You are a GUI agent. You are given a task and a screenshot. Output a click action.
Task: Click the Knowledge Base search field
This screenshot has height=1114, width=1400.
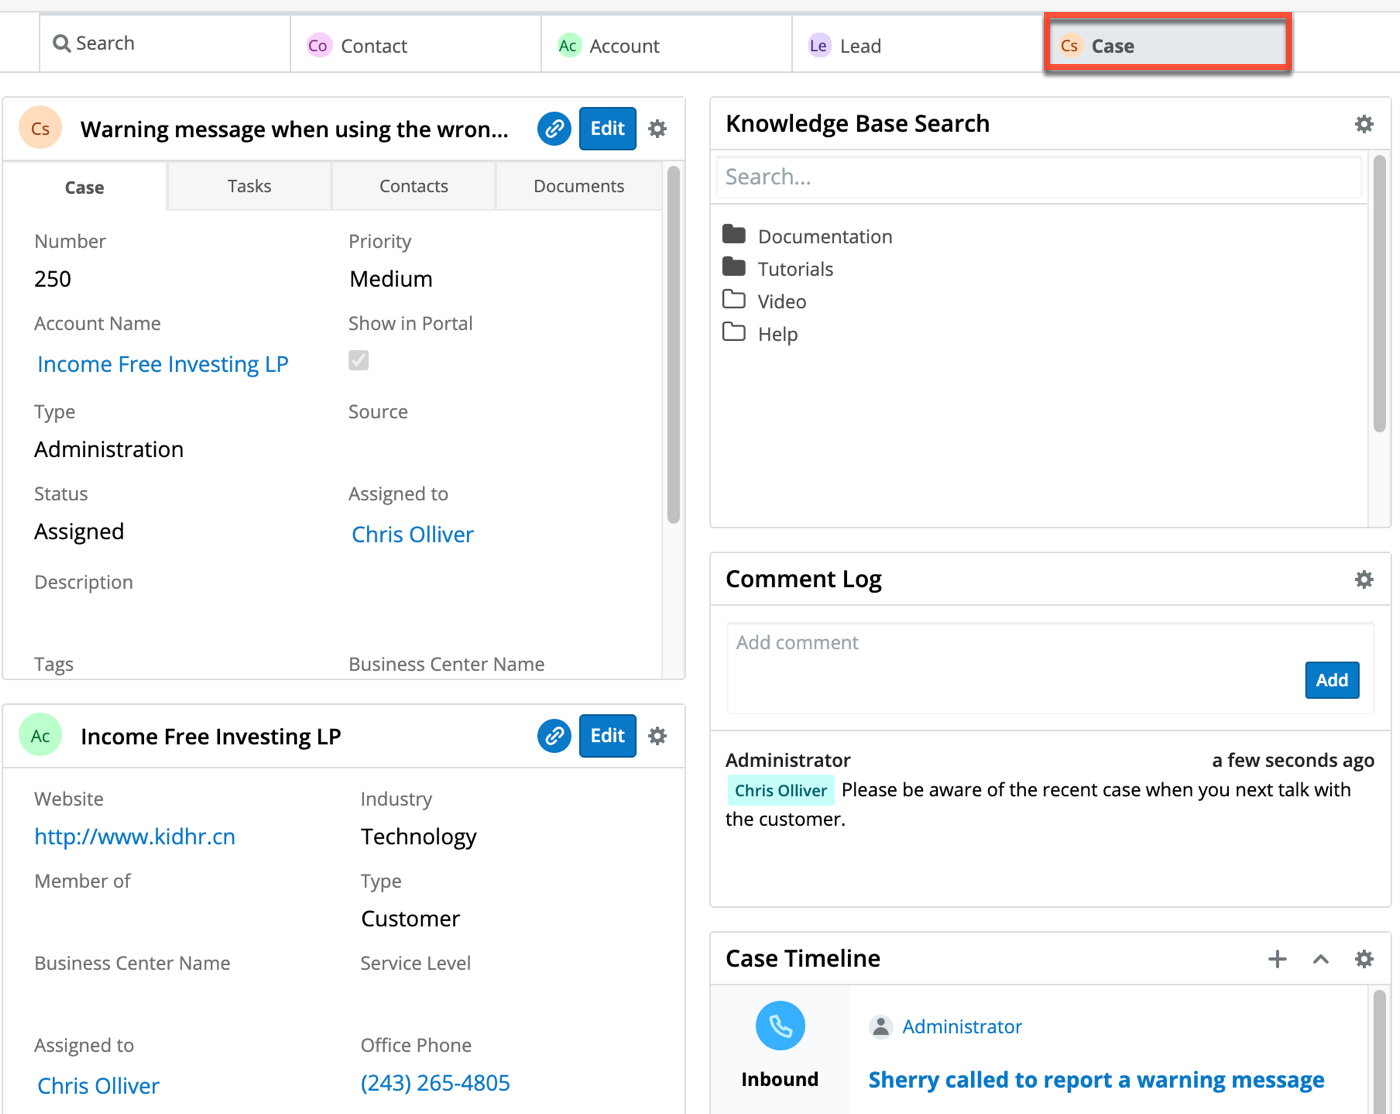click(x=1038, y=177)
